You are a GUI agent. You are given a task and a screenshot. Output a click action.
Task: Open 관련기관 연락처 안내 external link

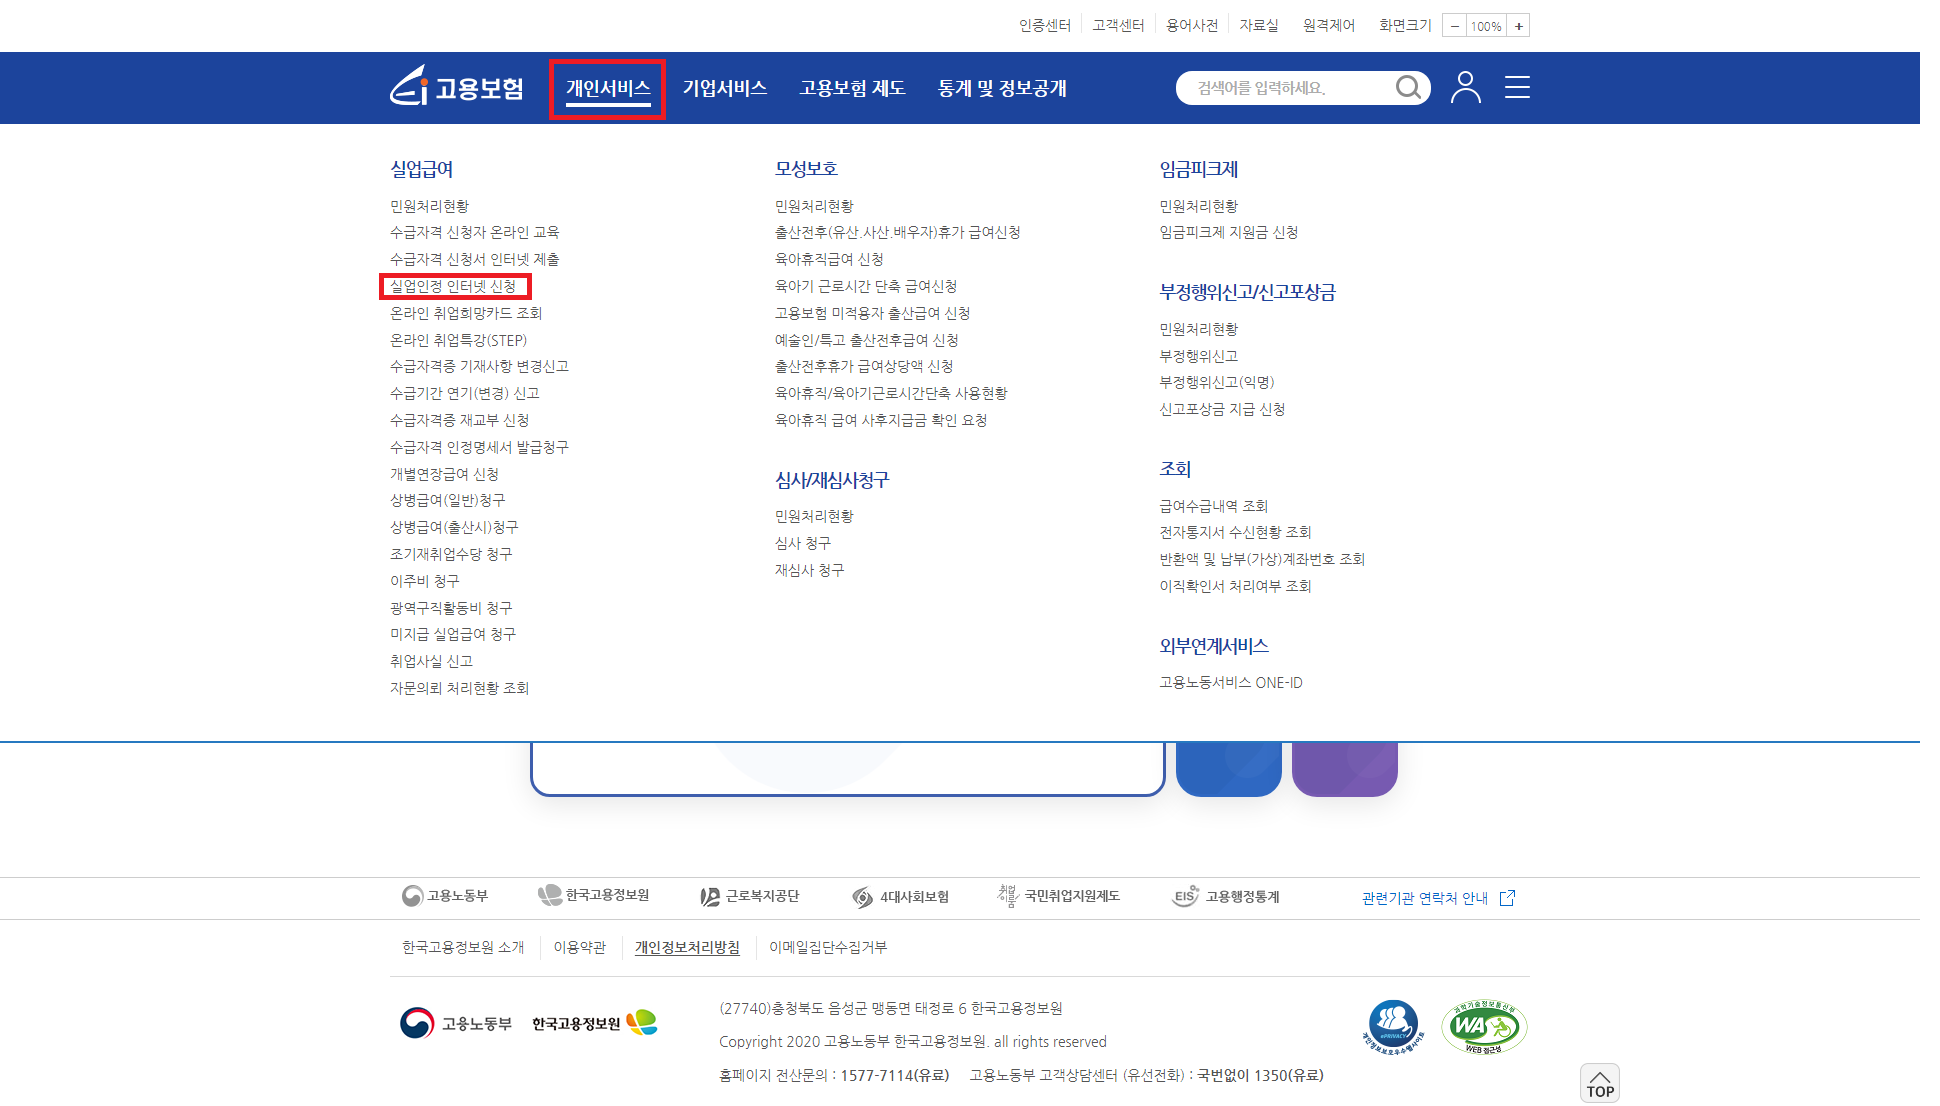coord(1438,898)
